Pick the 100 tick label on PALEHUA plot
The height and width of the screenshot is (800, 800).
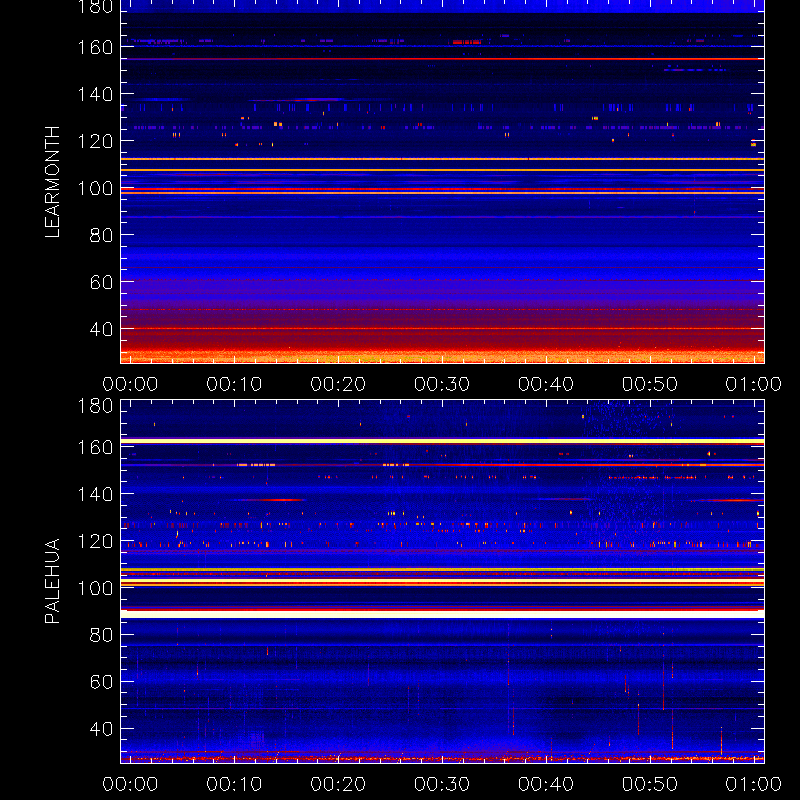95,588
